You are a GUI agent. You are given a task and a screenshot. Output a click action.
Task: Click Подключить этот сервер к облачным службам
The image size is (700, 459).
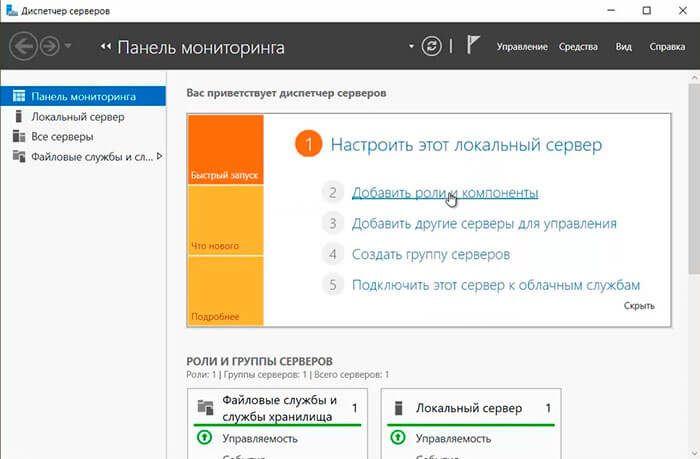pyautogui.click(x=496, y=285)
